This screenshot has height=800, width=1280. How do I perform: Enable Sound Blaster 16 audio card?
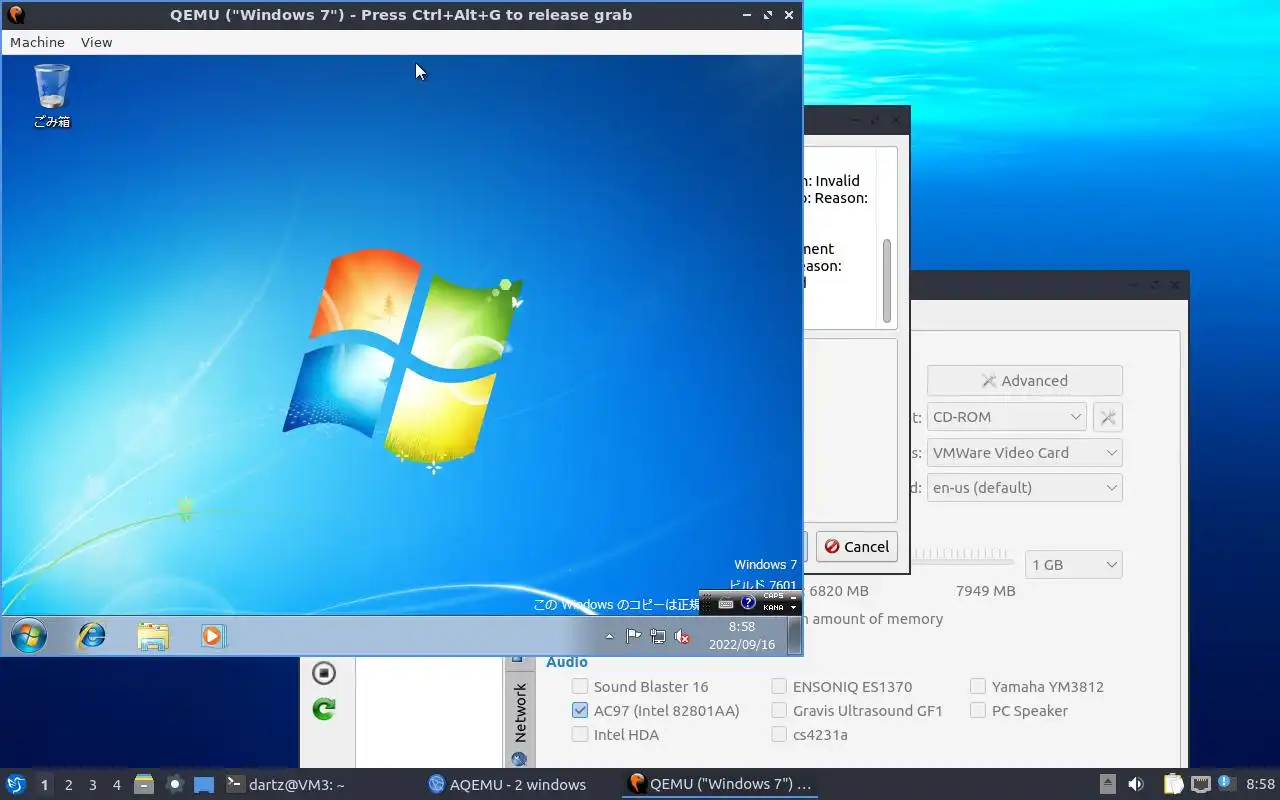580,687
